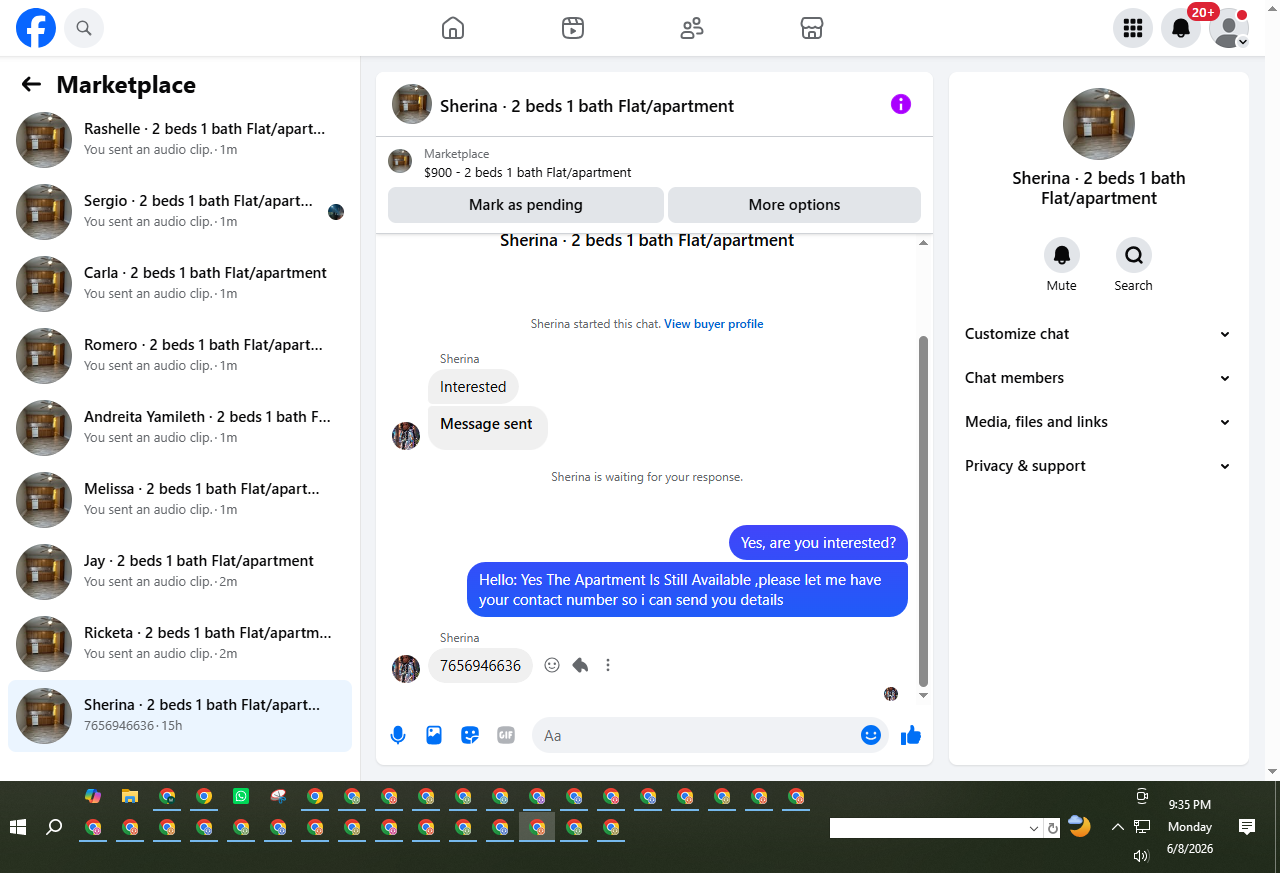Open File Explorer from the taskbar
1280x873 pixels.
coord(130,797)
